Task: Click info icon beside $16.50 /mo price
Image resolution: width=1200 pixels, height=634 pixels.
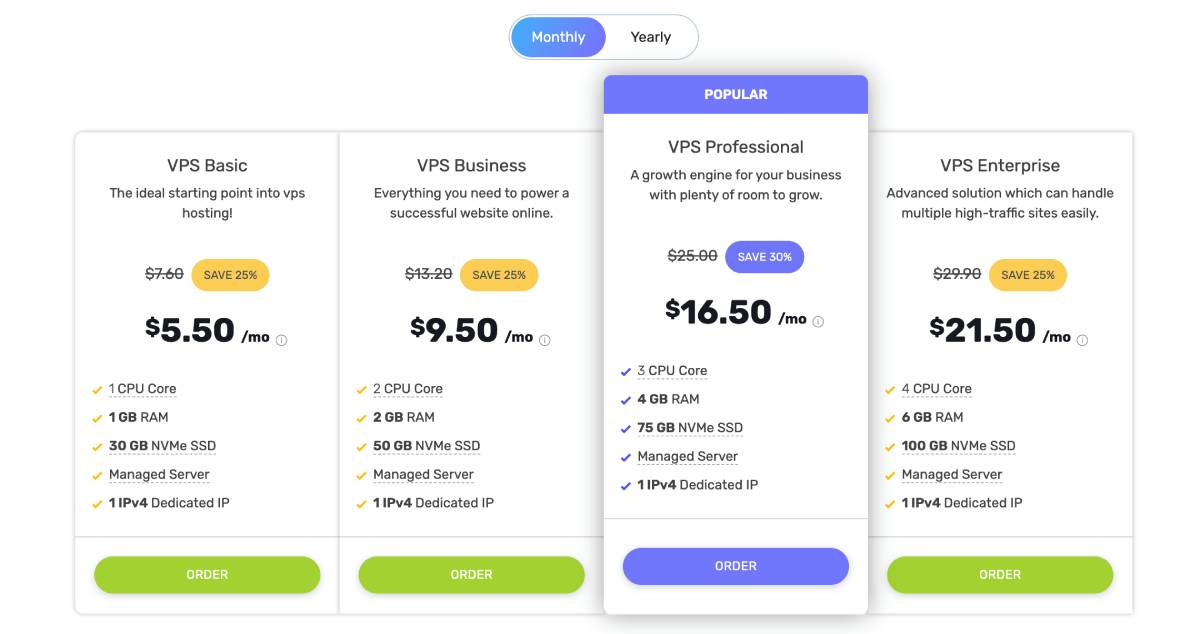Action: point(818,322)
